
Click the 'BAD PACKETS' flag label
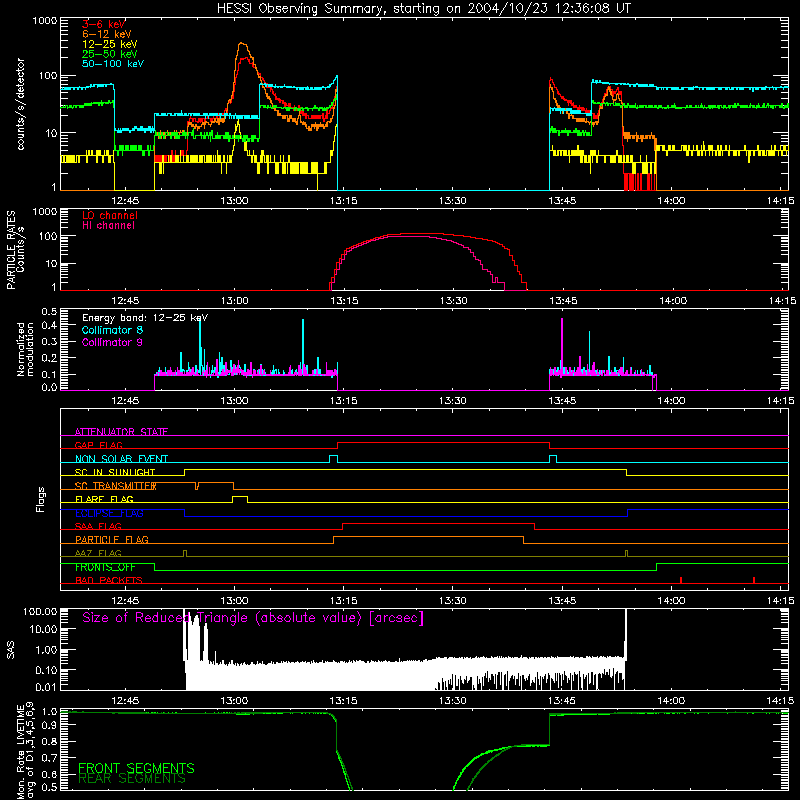[x=109, y=580]
